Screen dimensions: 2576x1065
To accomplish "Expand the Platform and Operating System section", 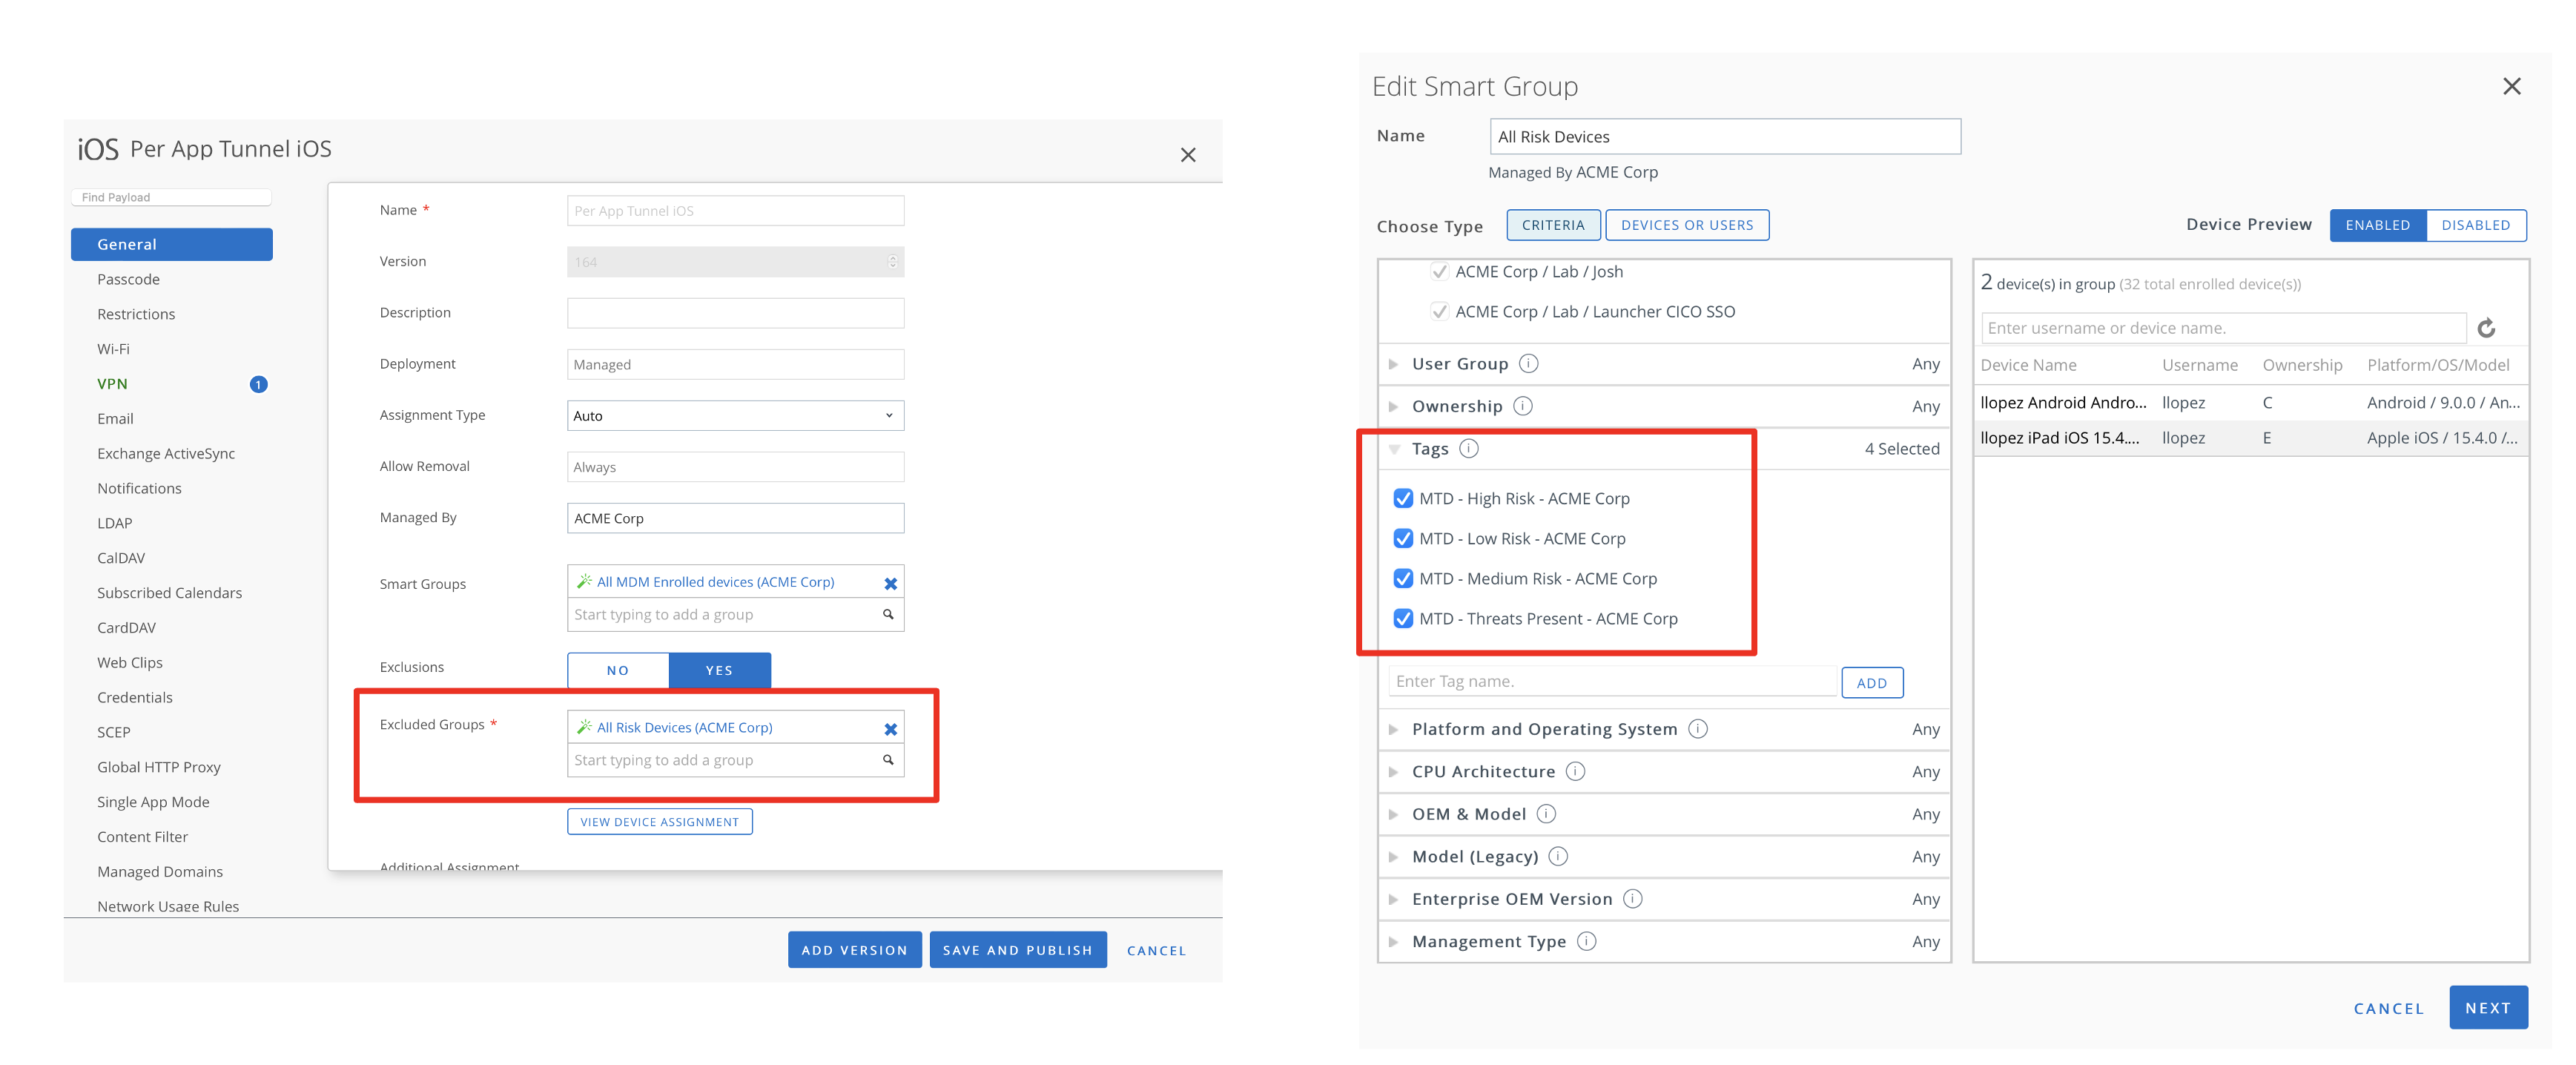I will pos(1394,728).
